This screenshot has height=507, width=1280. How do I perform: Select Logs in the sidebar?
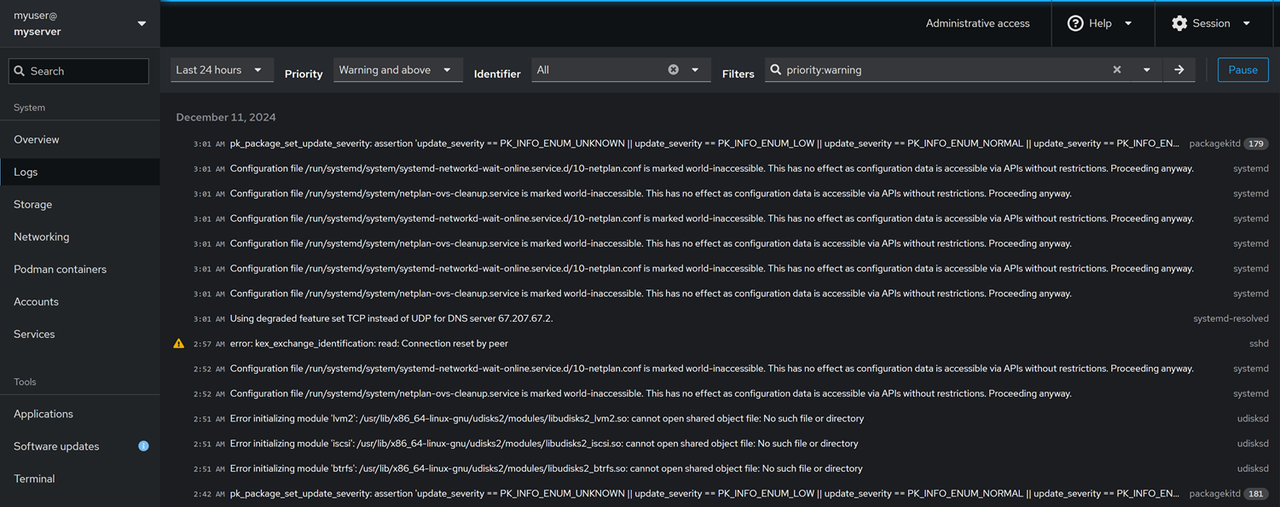click(x=80, y=172)
